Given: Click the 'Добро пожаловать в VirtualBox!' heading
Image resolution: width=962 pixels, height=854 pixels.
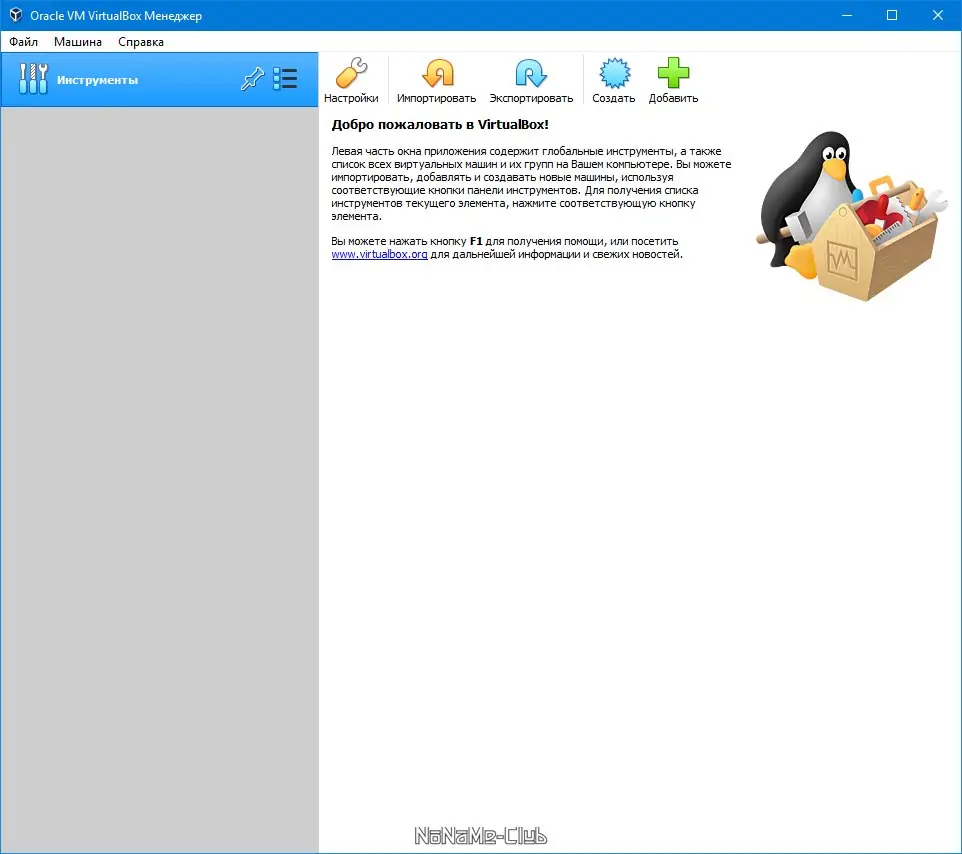Looking at the screenshot, I should [440, 125].
